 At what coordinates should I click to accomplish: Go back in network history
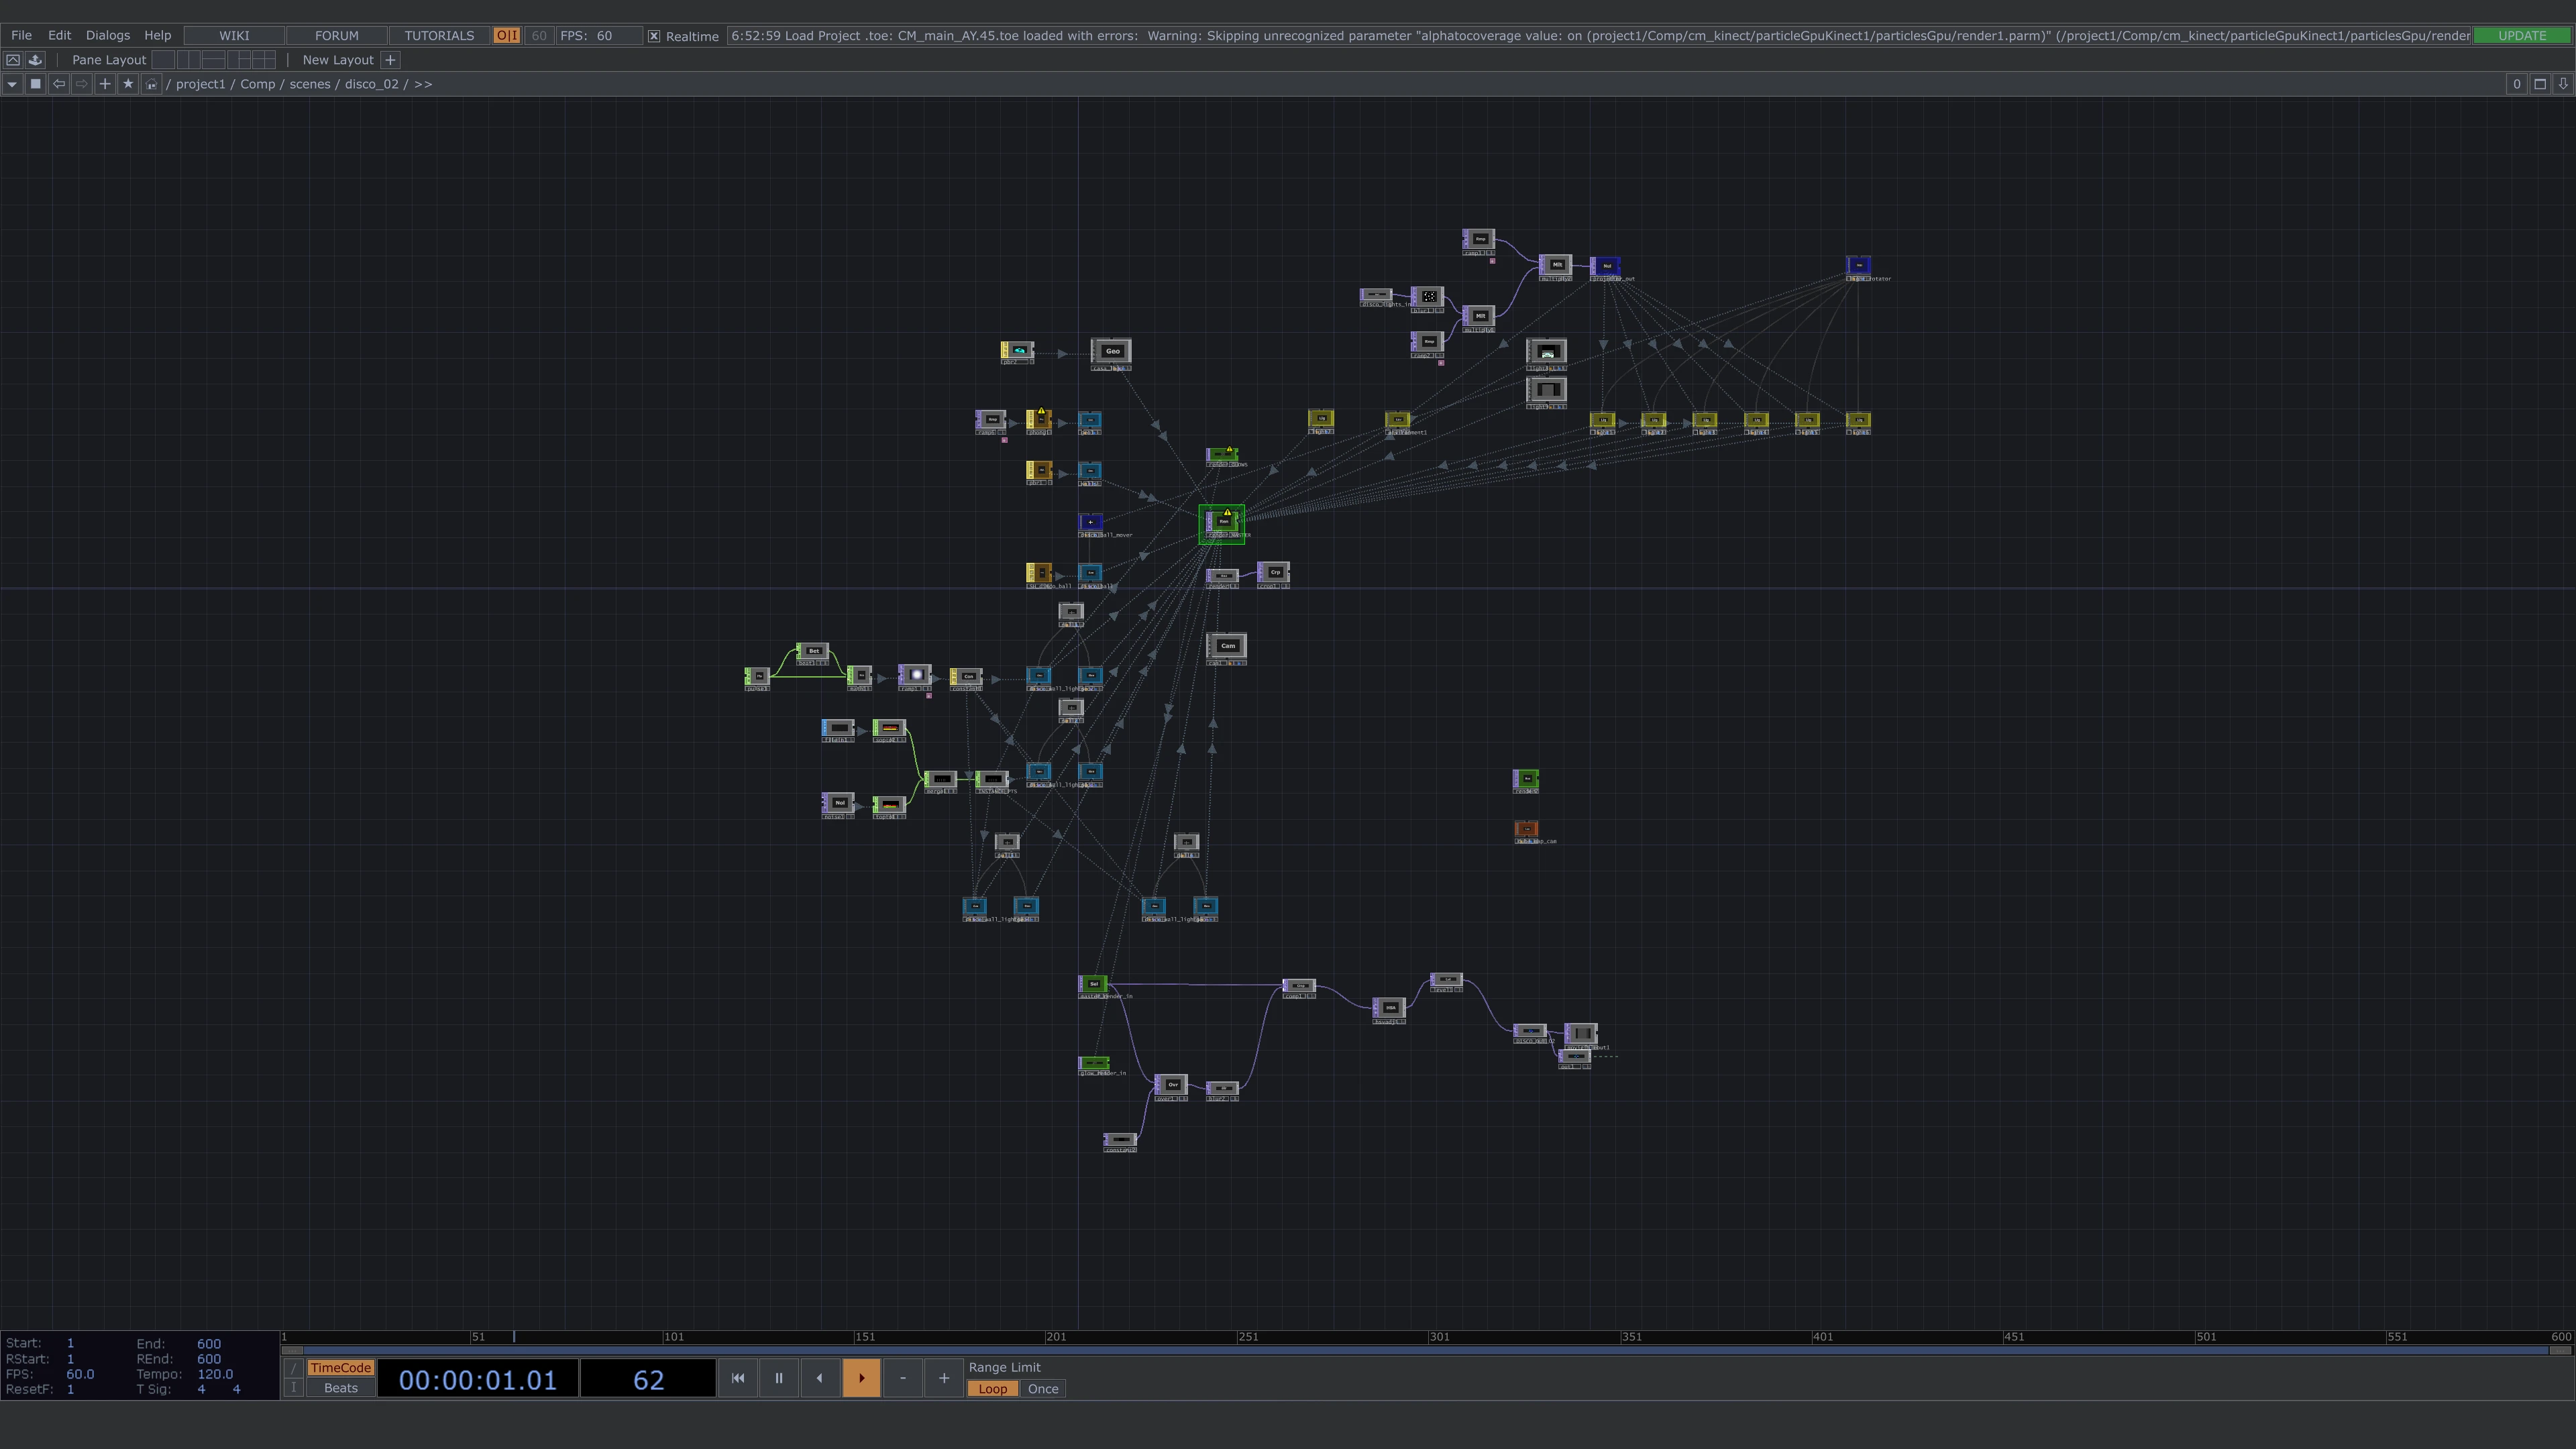59,84
